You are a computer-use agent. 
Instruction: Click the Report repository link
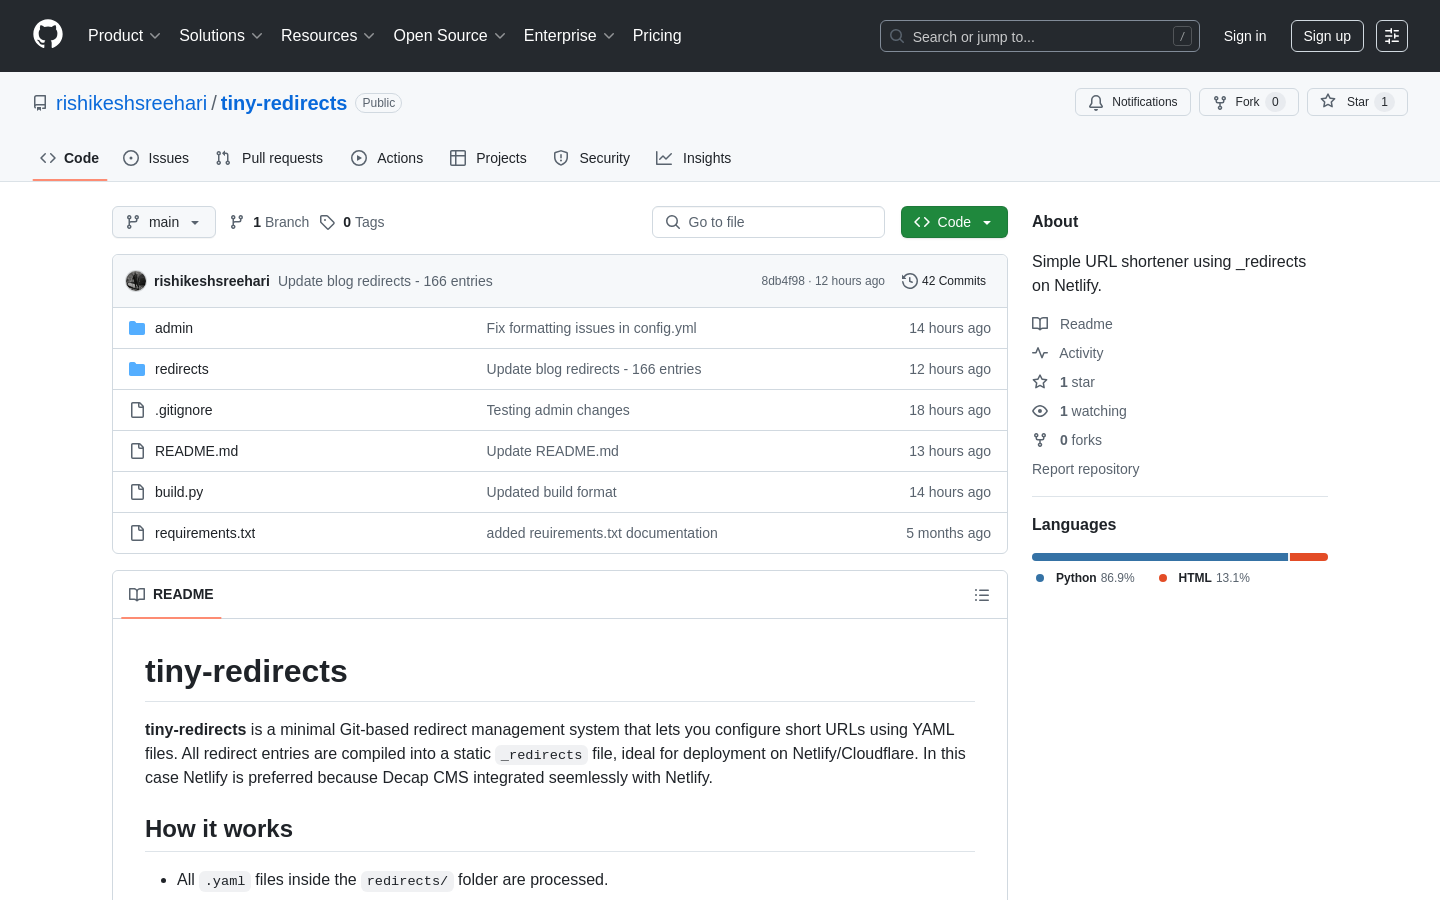(x=1085, y=469)
